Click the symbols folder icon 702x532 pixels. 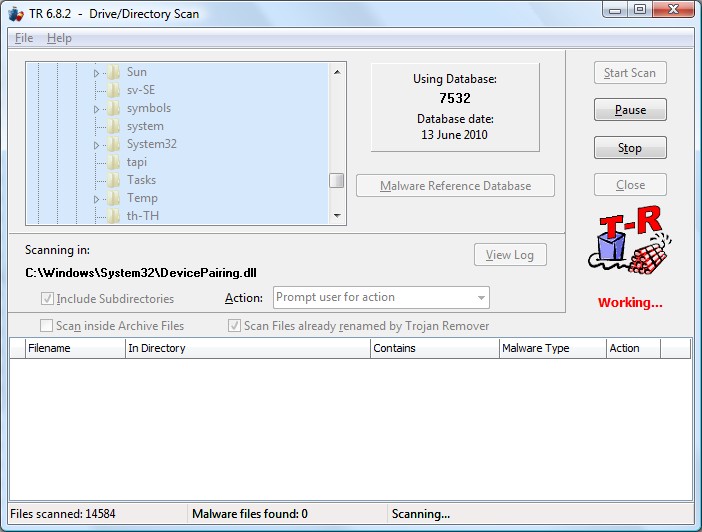(114, 108)
